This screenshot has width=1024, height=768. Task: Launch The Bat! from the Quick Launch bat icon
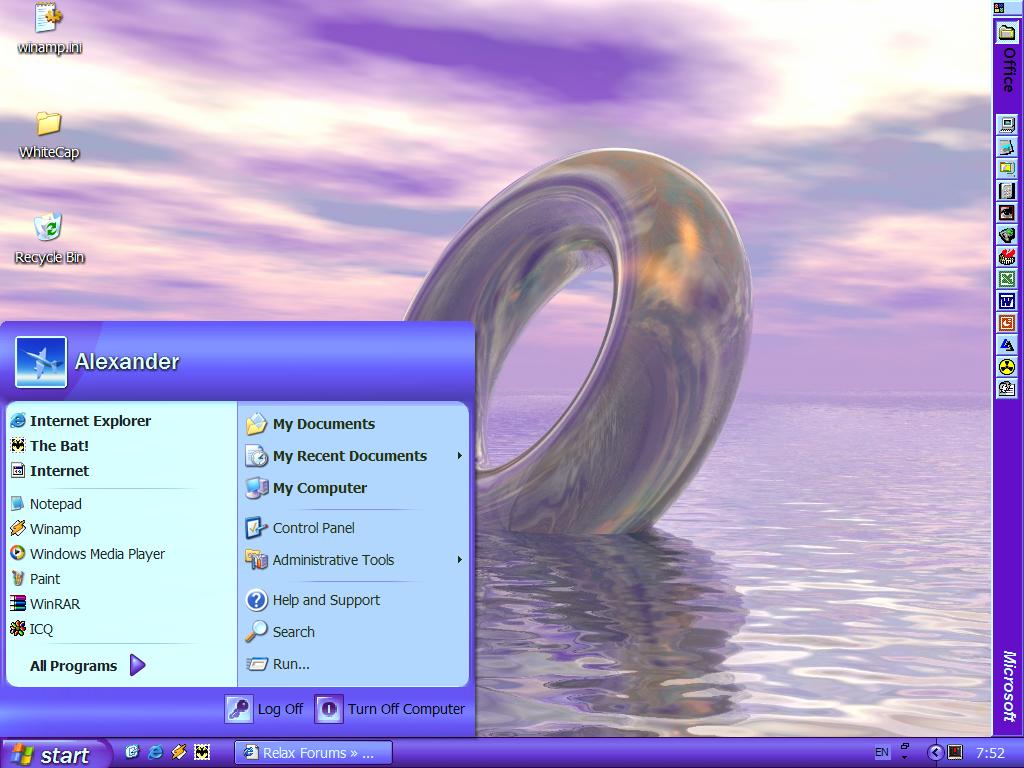tap(202, 752)
